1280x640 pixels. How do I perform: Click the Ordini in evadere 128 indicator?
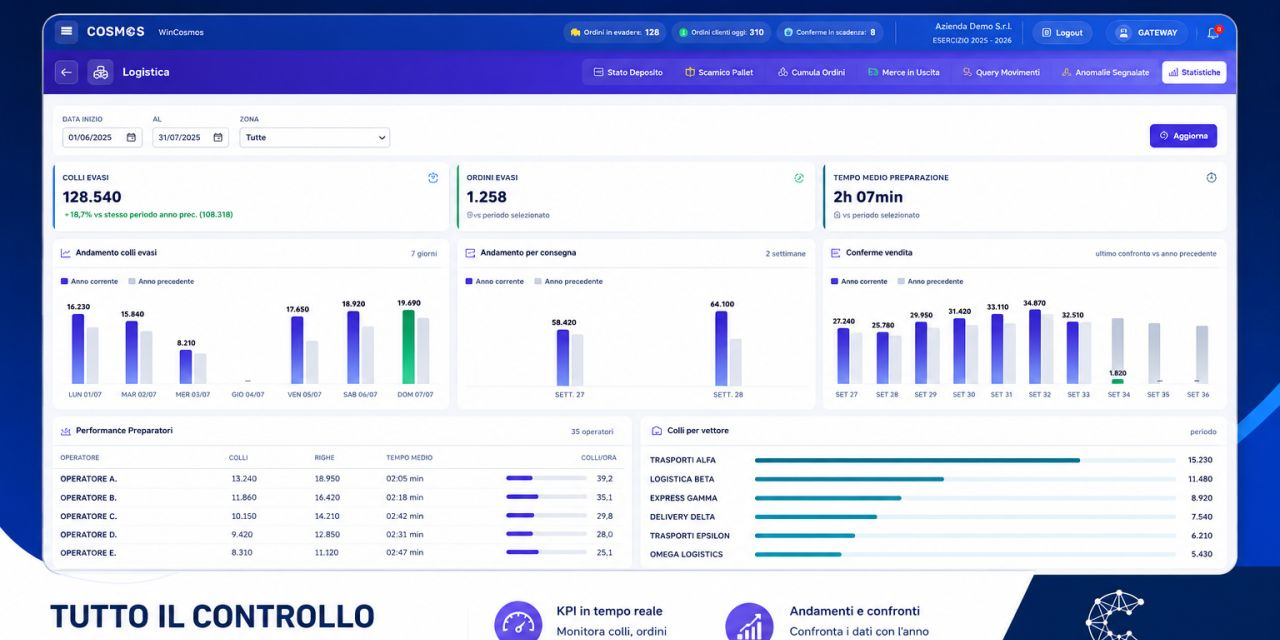(x=615, y=33)
